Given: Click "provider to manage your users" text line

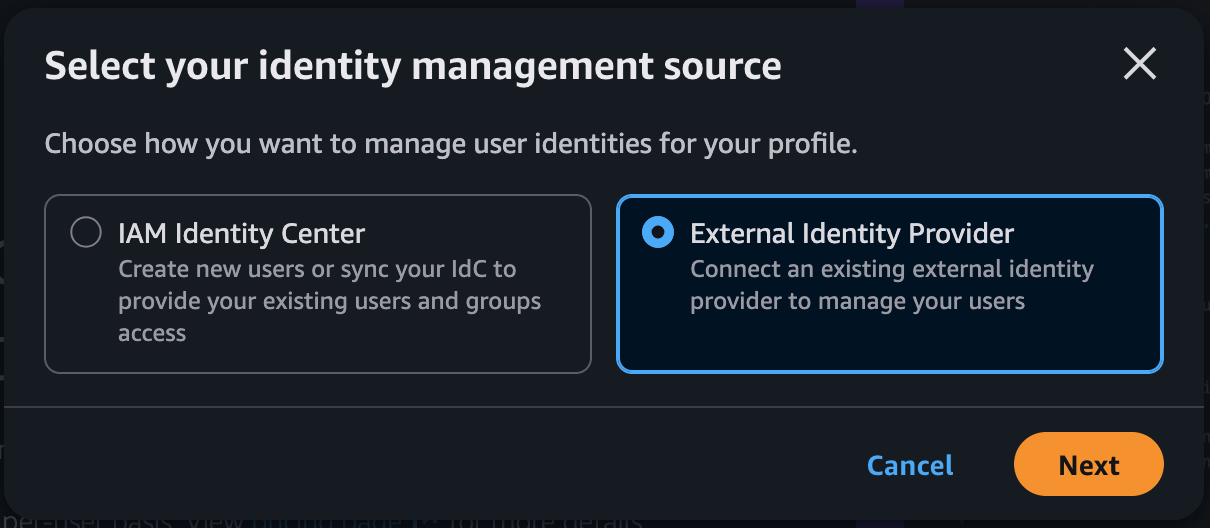Looking at the screenshot, I should tap(857, 301).
